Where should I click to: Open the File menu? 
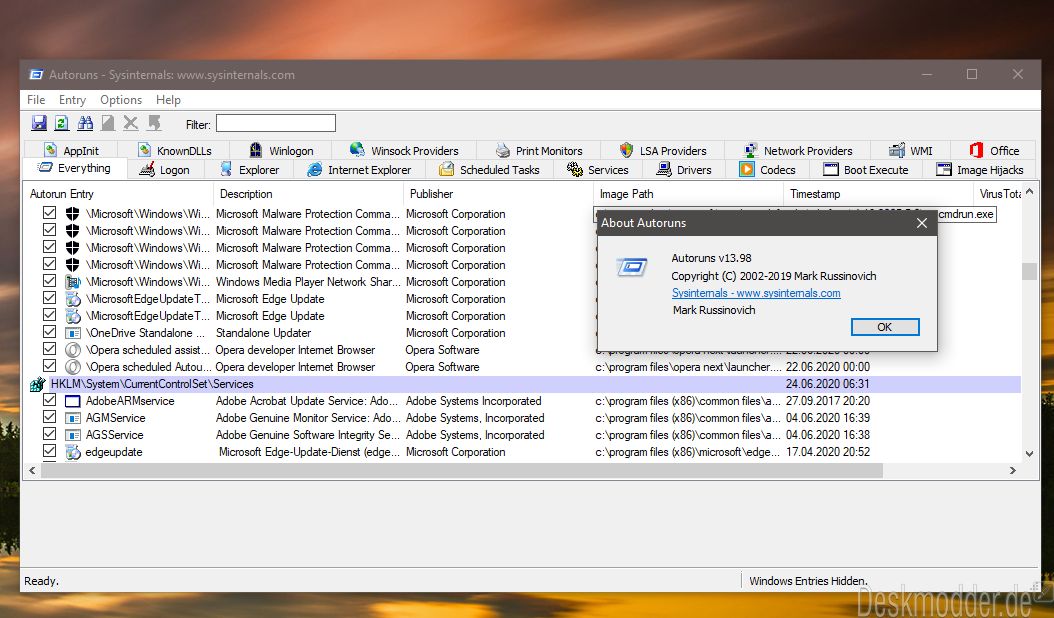pos(36,100)
